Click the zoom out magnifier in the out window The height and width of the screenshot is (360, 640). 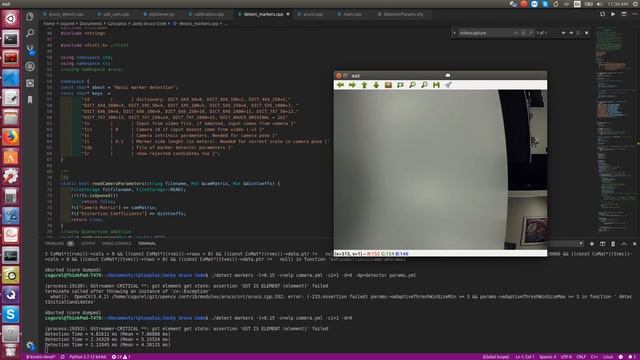tap(424, 85)
